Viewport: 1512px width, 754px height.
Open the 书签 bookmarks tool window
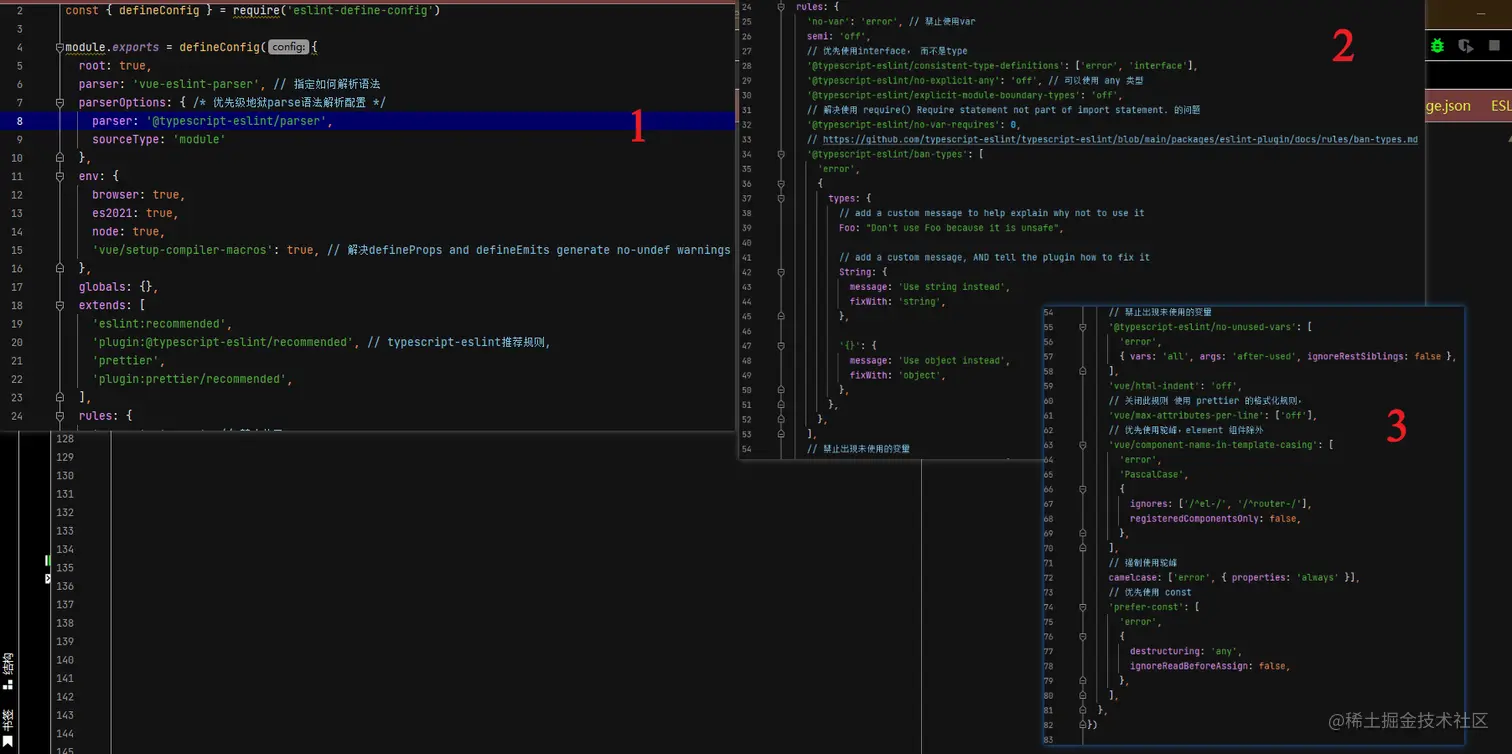pyautogui.click(x=8, y=729)
